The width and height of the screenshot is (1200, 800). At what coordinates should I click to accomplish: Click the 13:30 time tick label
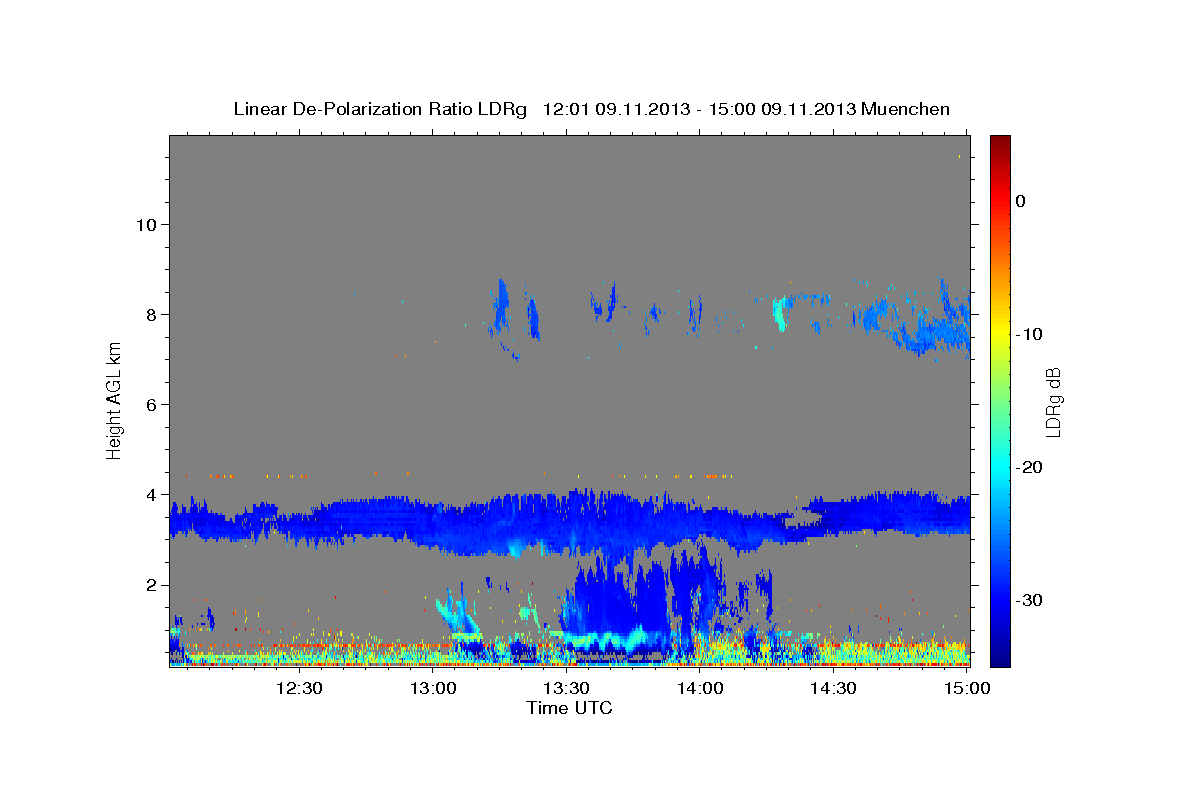pos(566,688)
